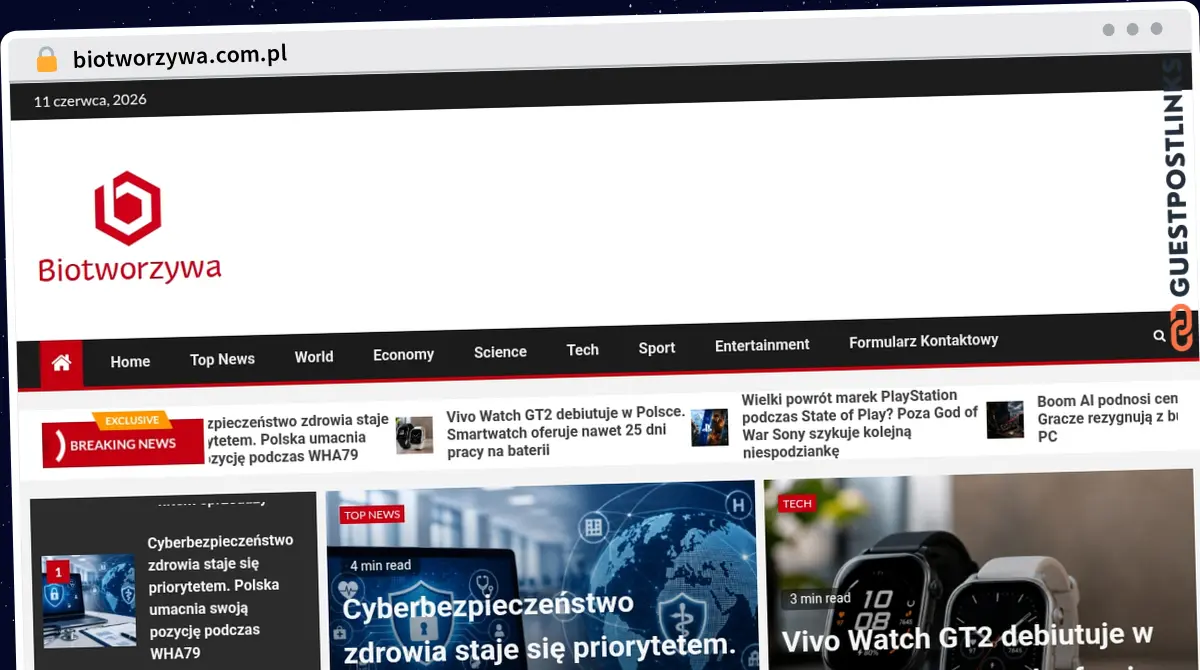This screenshot has width=1200, height=670.
Task: Click the TOP NEWS category tag
Action: coord(371,515)
